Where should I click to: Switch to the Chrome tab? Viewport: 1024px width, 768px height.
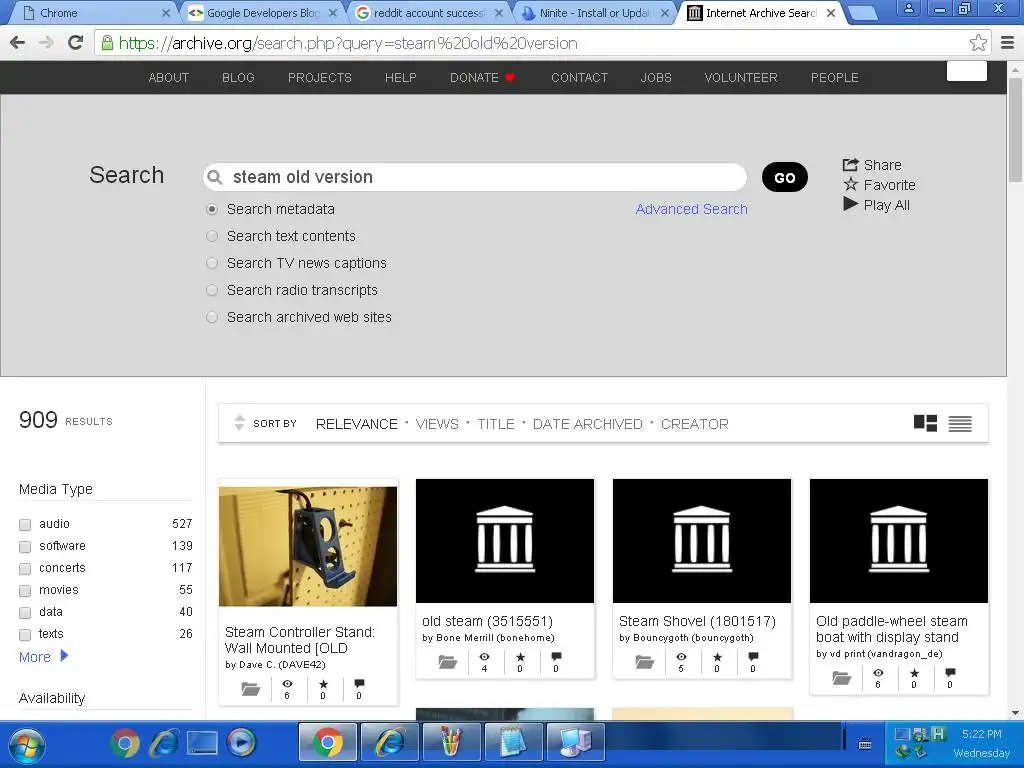pyautogui.click(x=95, y=12)
